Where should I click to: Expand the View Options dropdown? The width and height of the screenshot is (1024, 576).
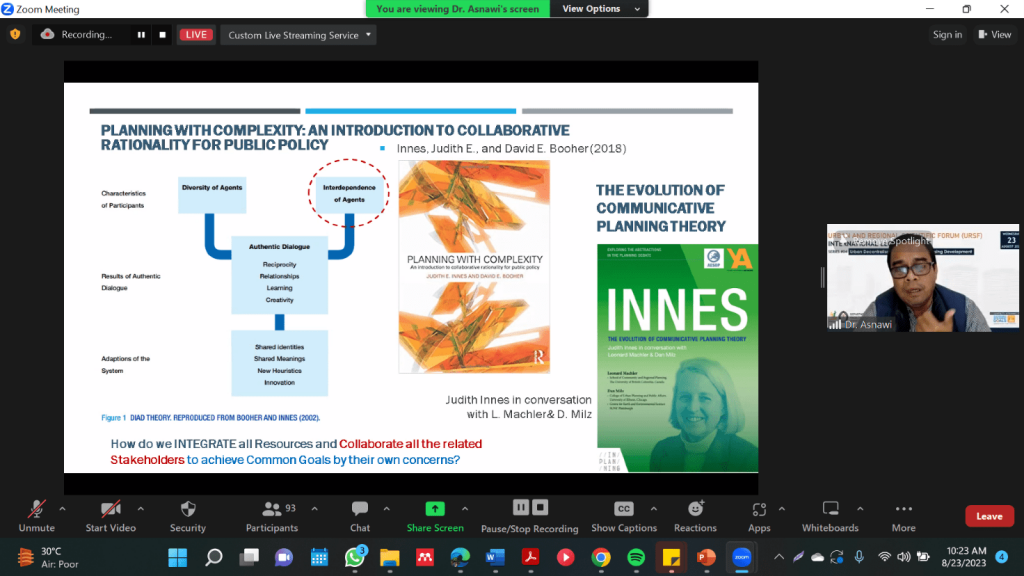pos(591,9)
